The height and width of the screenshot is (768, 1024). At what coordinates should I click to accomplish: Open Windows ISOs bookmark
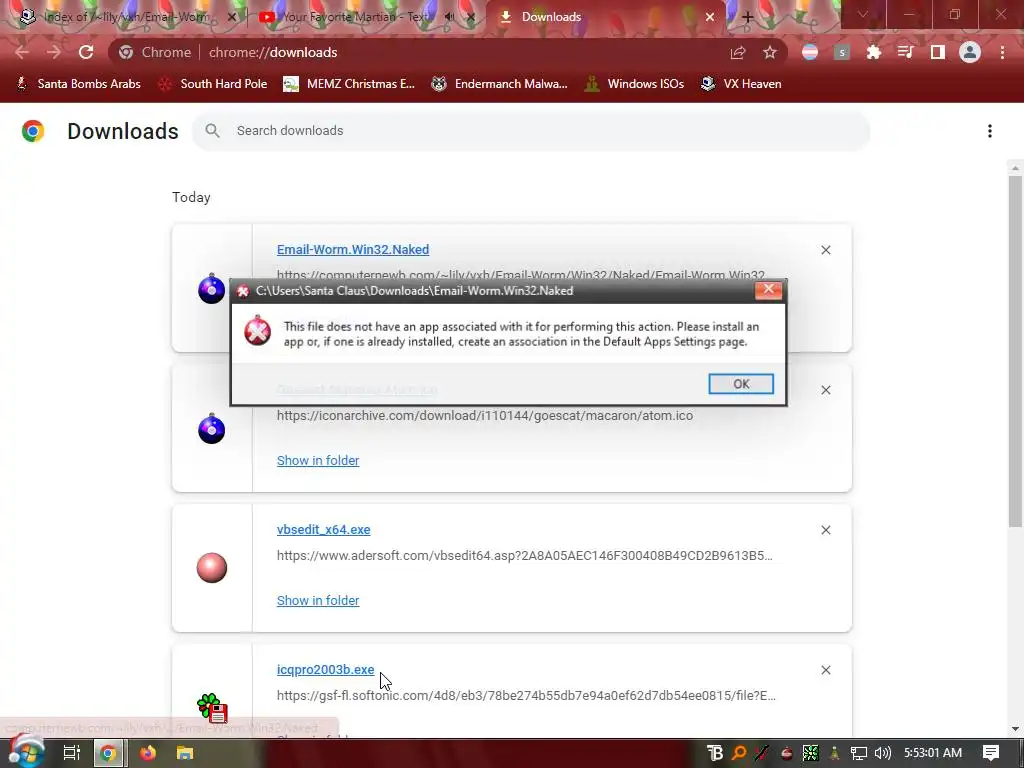tap(634, 84)
